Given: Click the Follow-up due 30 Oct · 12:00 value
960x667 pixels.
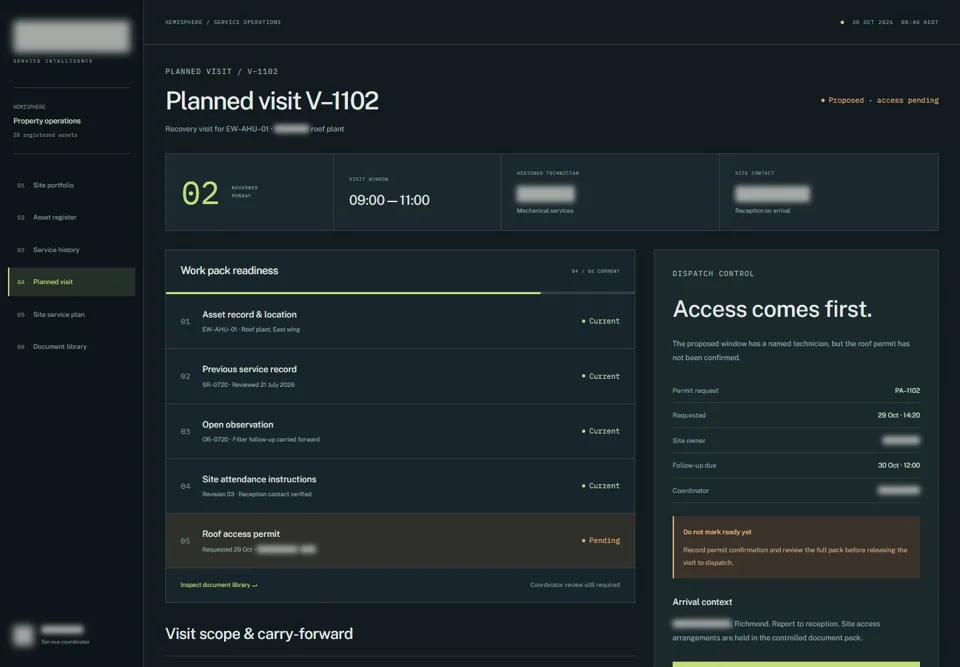Looking at the screenshot, I should tap(898, 465).
